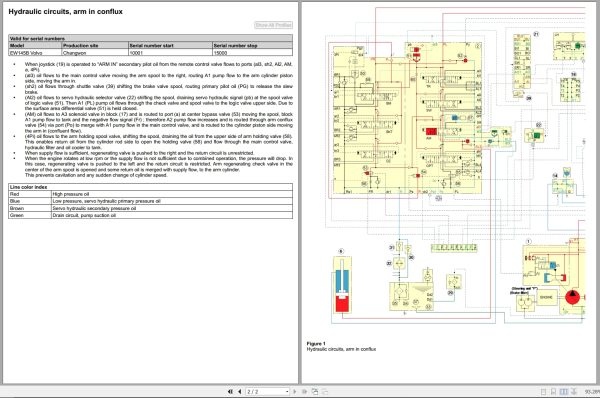Image resolution: width=600 pixels, height=398 pixels.
Task: Click the Figure 1 caption label
Action: [316, 344]
